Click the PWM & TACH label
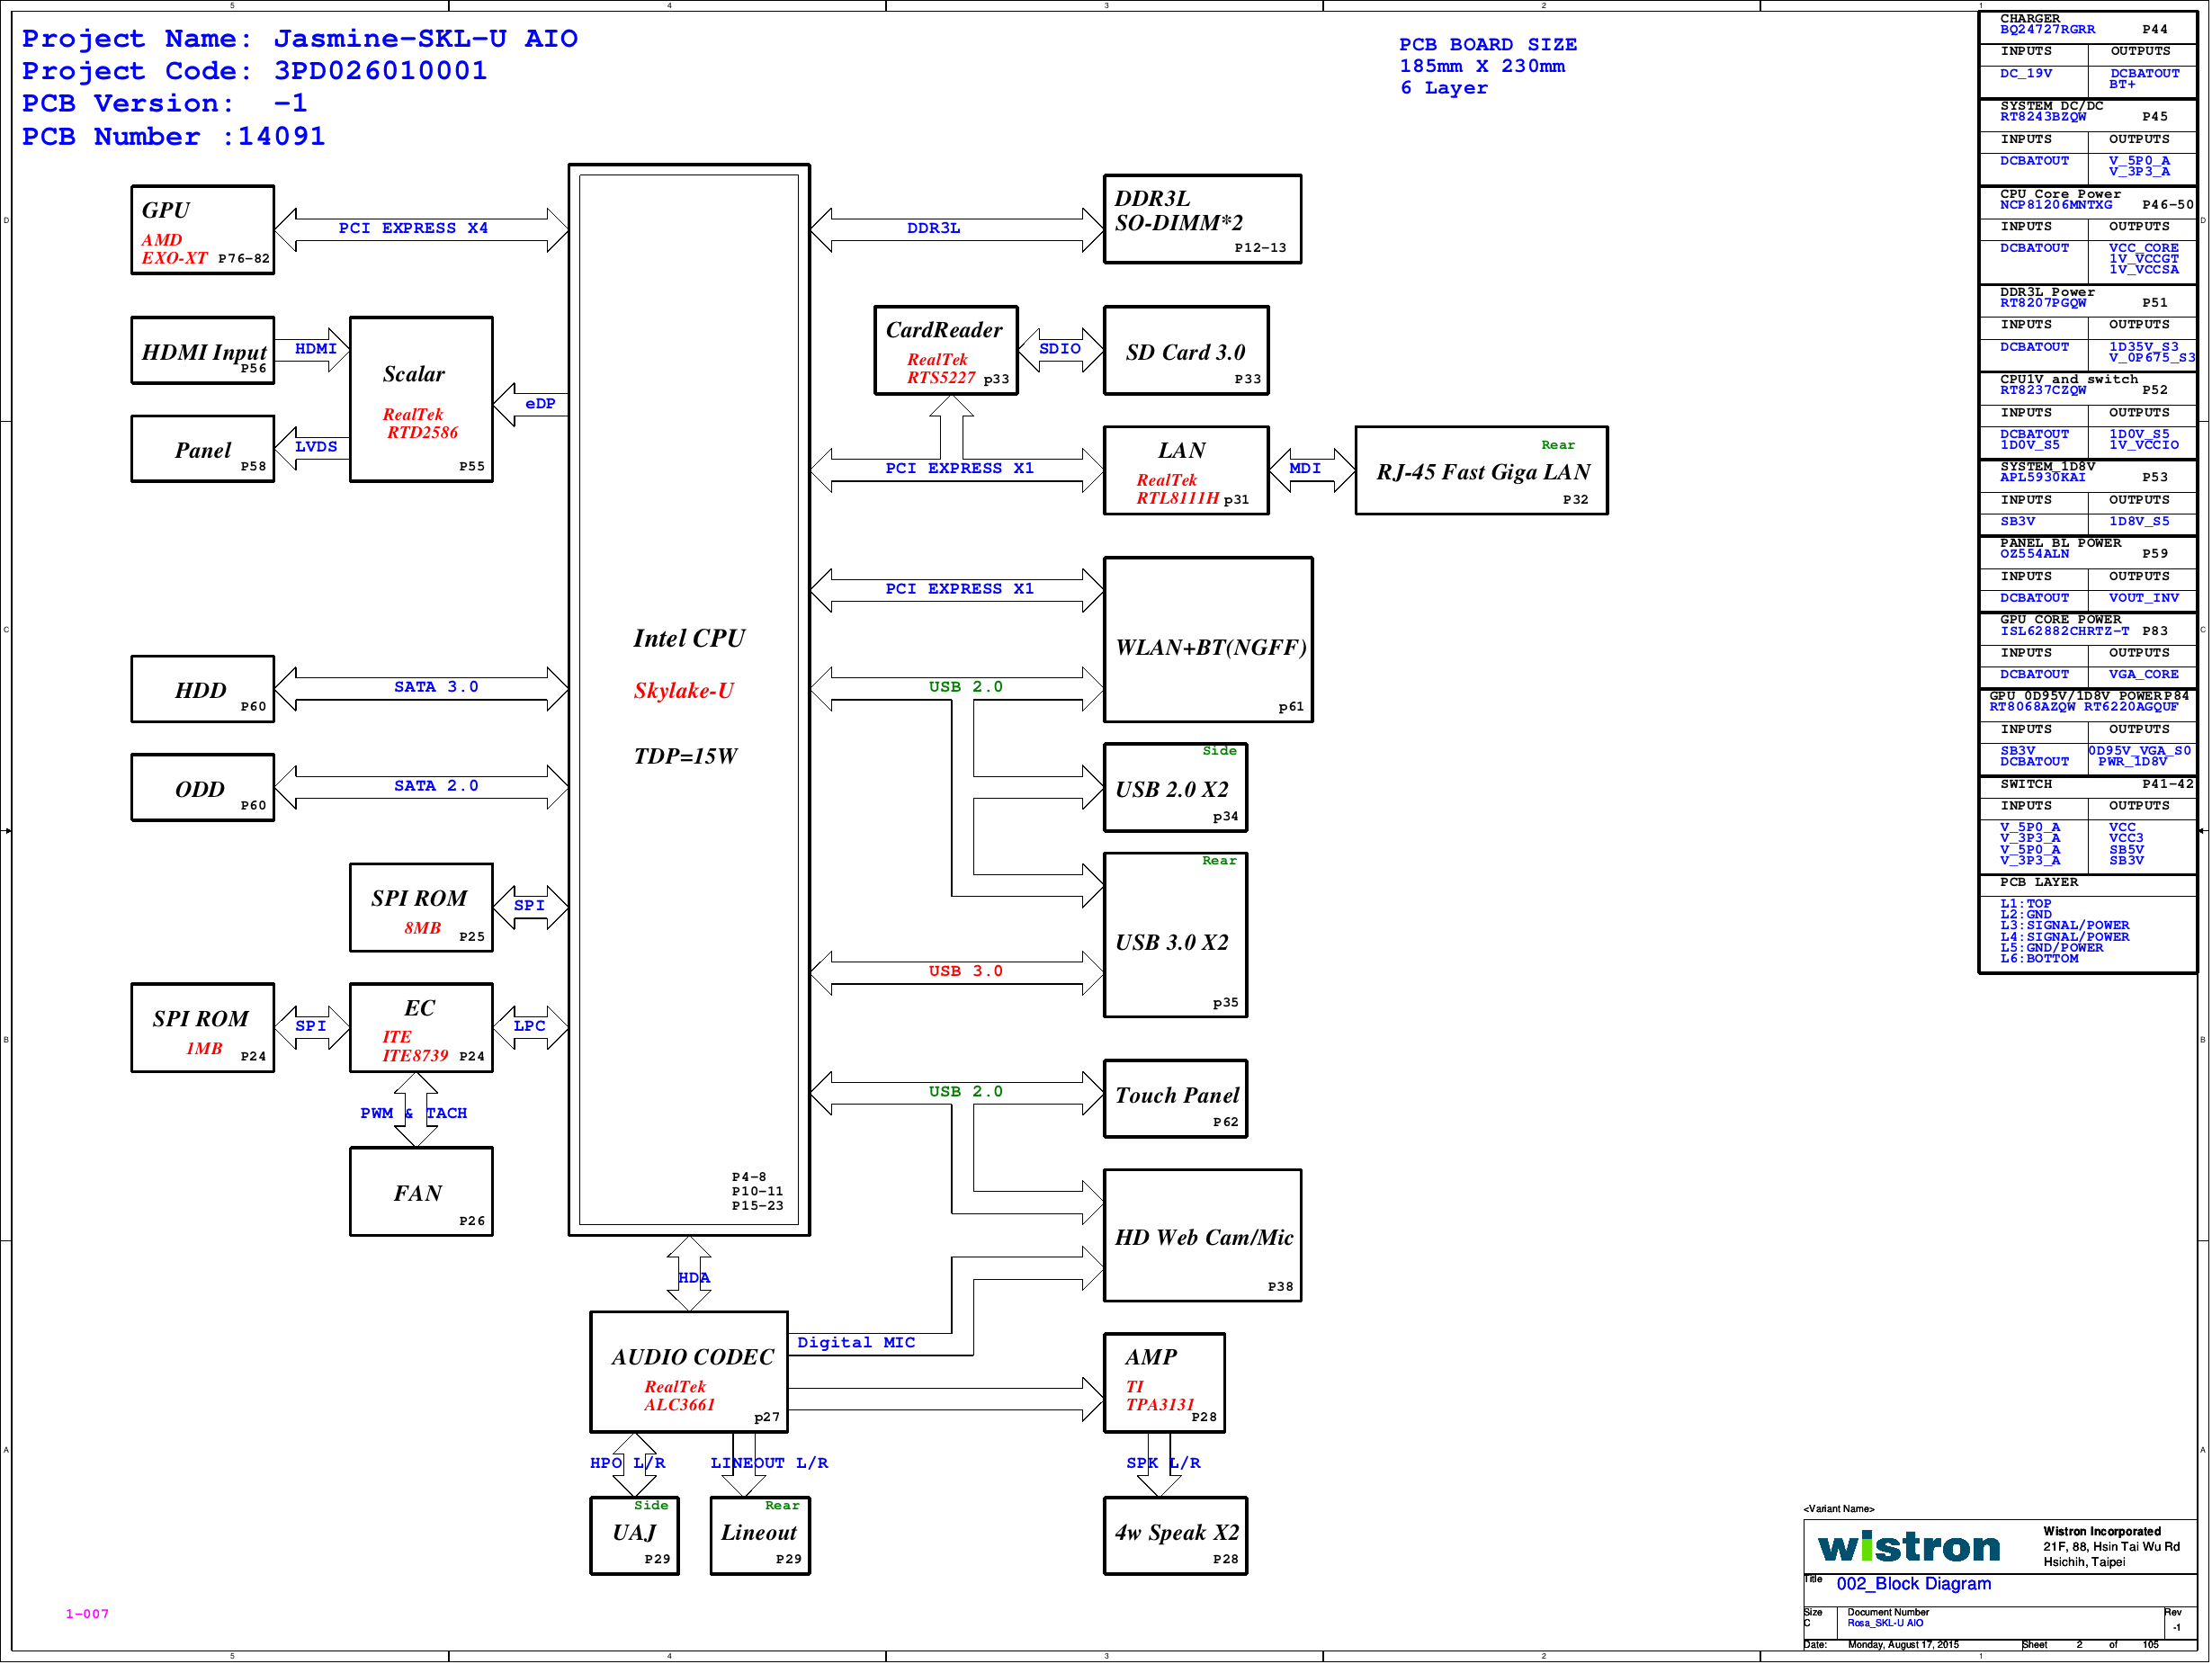This screenshot has width=2212, height=1664. [413, 1113]
